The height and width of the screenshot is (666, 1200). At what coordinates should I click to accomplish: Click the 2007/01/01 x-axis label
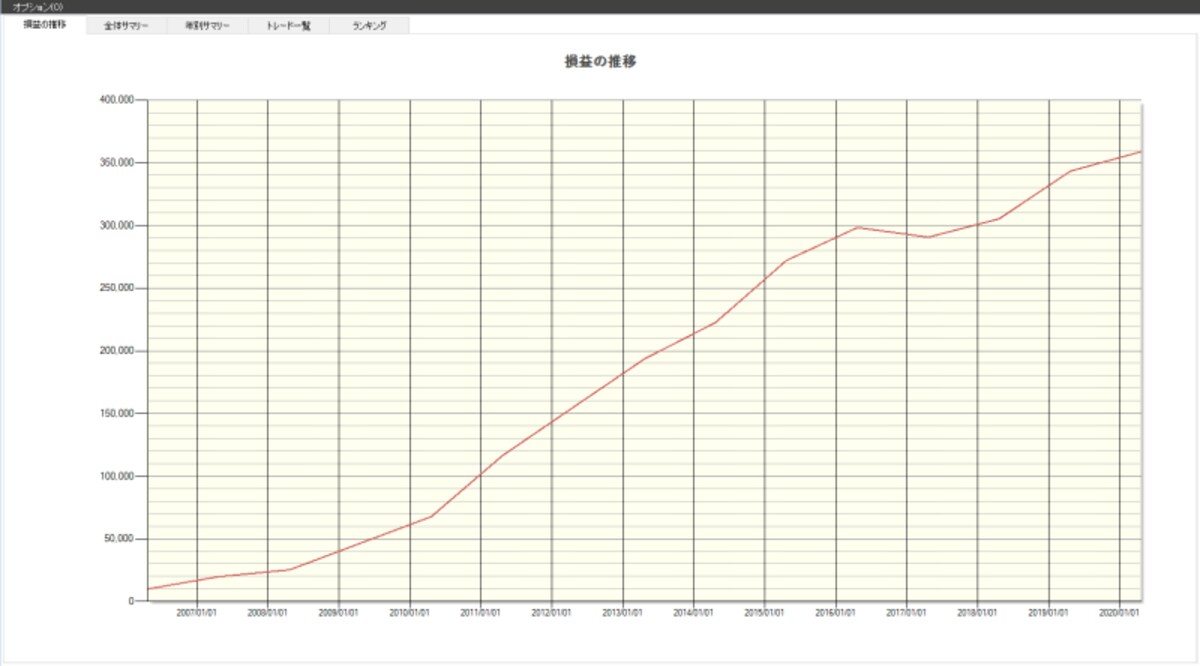tap(197, 612)
